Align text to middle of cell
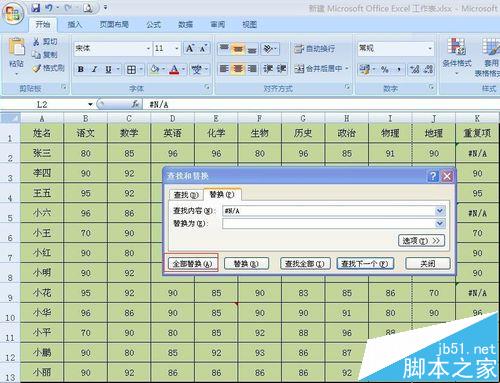 [238, 49]
